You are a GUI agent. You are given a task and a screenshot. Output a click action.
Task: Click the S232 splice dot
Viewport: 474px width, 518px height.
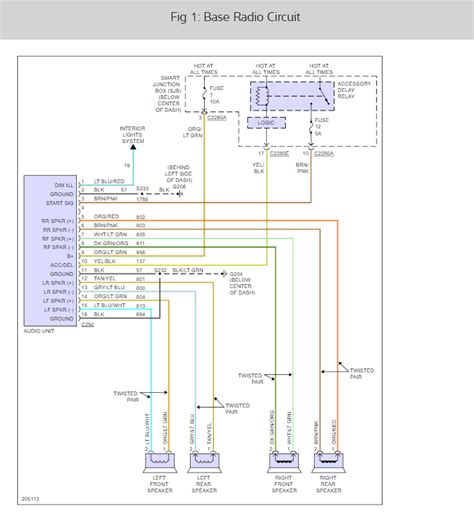click(160, 274)
